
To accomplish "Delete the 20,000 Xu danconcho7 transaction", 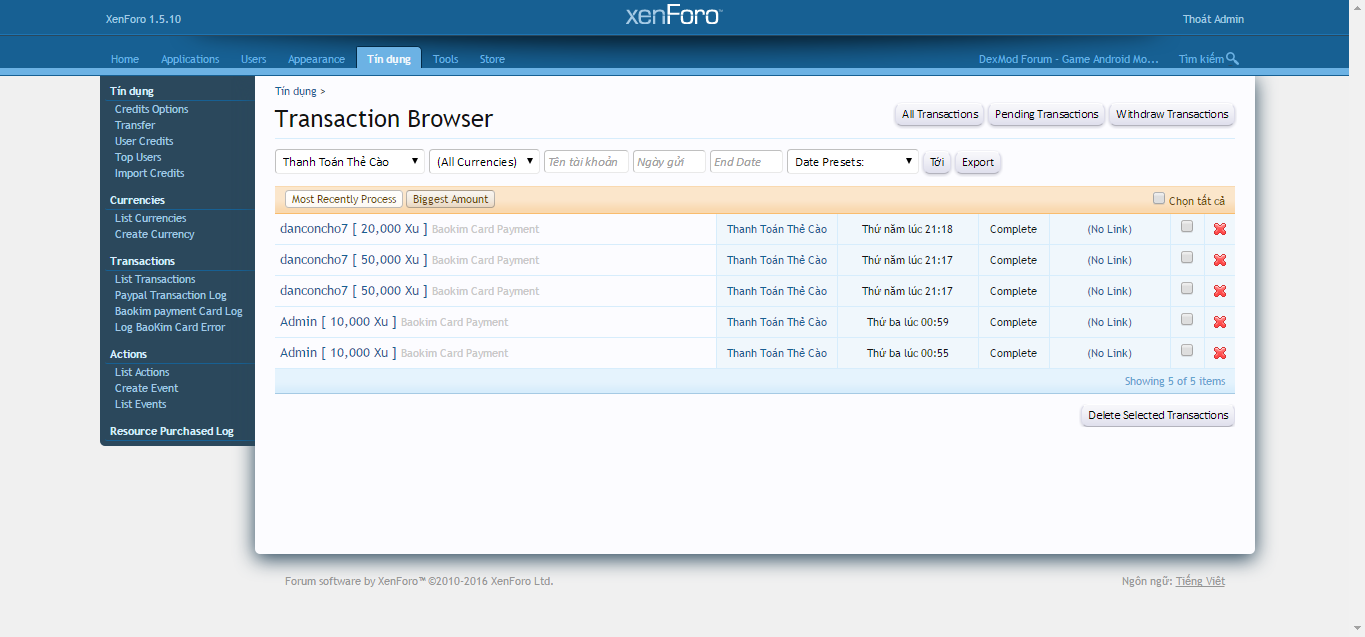I will [x=1219, y=229].
